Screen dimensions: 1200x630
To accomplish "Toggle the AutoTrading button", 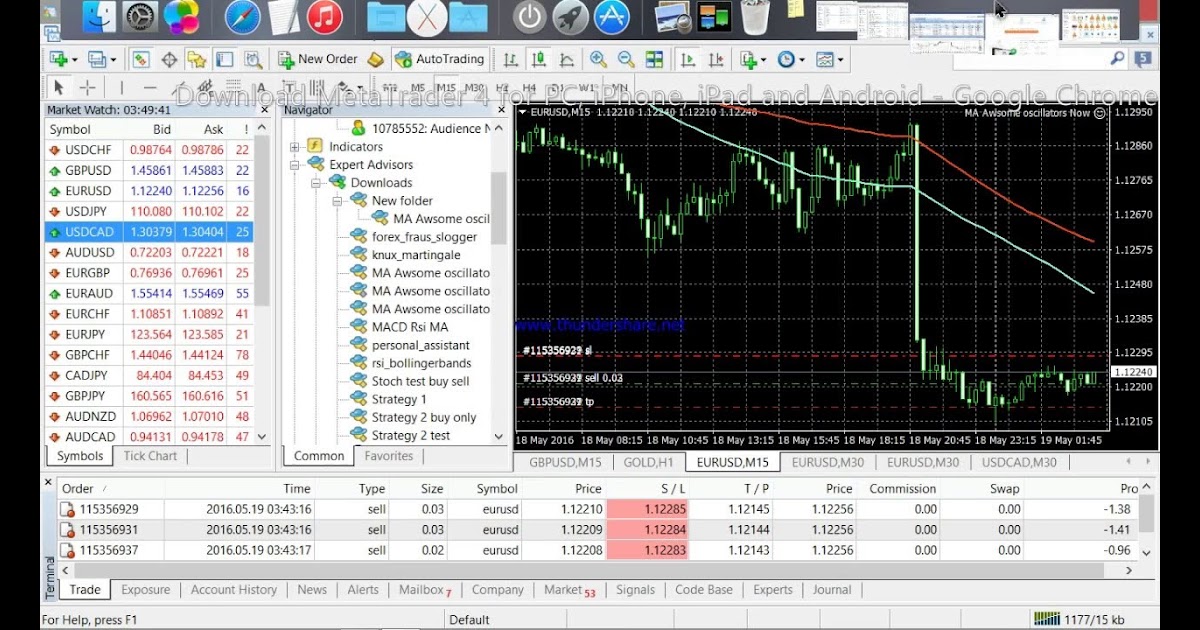I will (440, 59).
